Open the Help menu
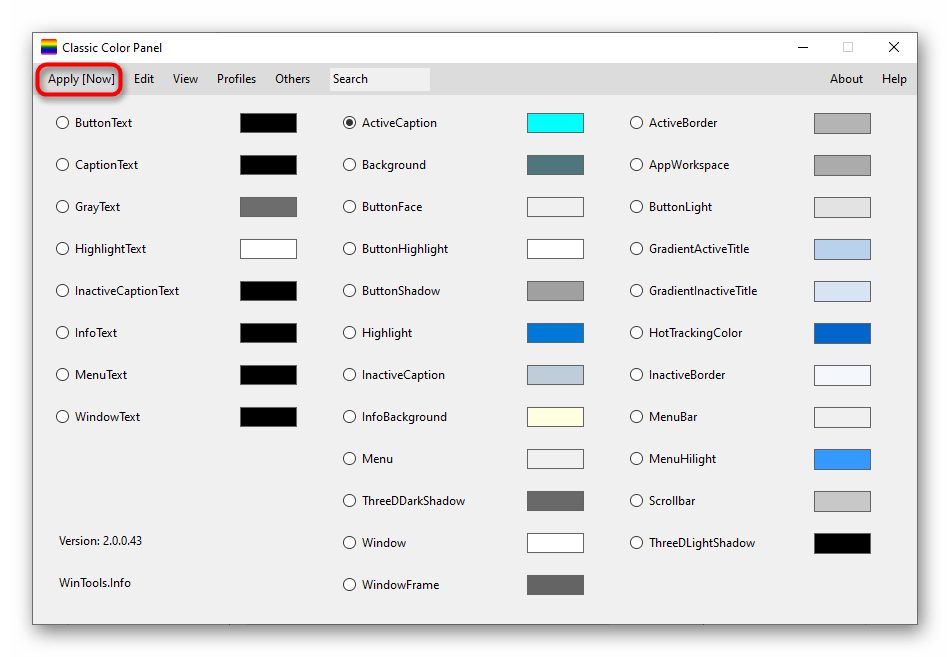Image resolution: width=950 pixels, height=657 pixels. pos(894,79)
